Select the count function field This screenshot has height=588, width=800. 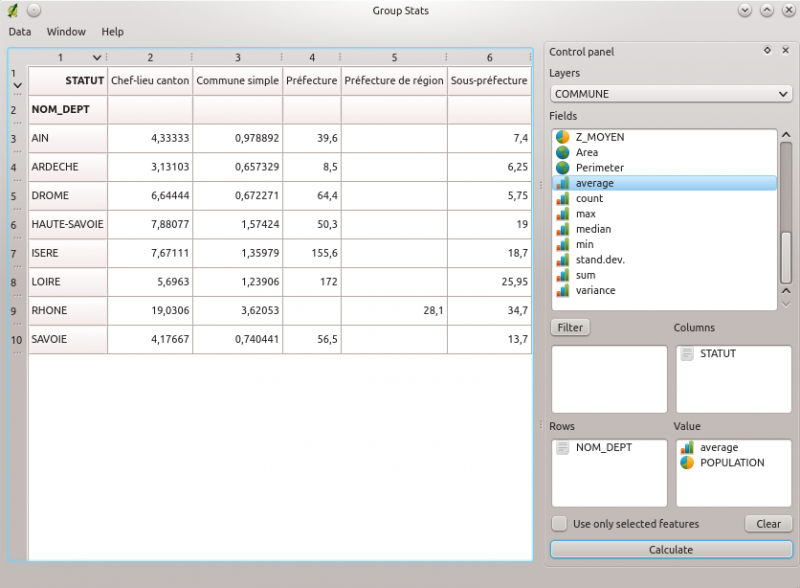(x=589, y=198)
